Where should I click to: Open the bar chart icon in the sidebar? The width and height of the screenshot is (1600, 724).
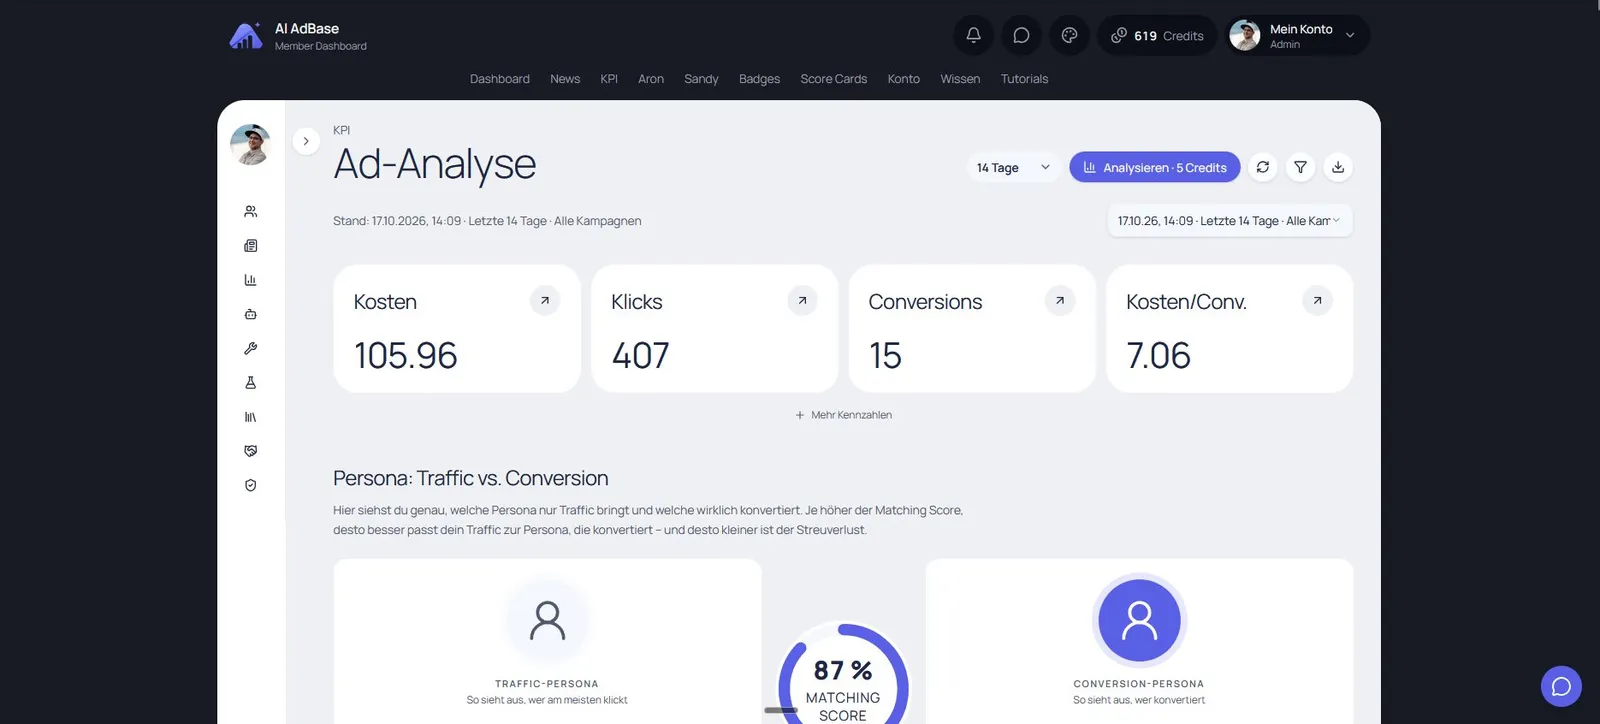pyautogui.click(x=251, y=280)
